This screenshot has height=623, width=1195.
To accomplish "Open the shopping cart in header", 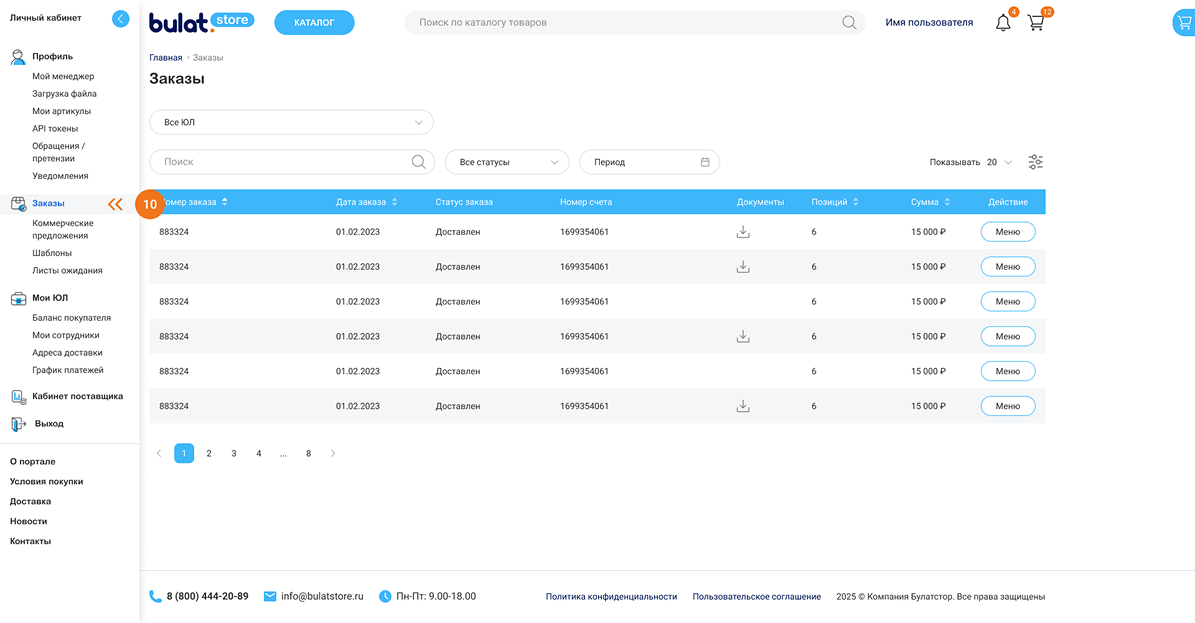I will click(x=1036, y=22).
